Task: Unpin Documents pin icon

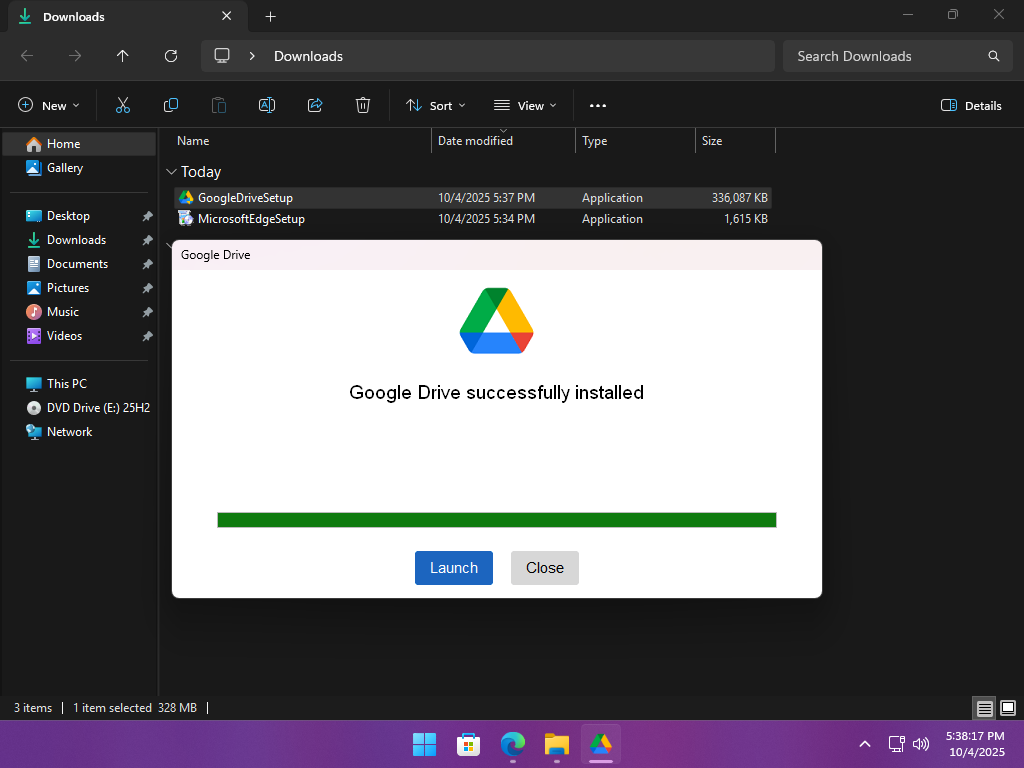Action: 148,264
